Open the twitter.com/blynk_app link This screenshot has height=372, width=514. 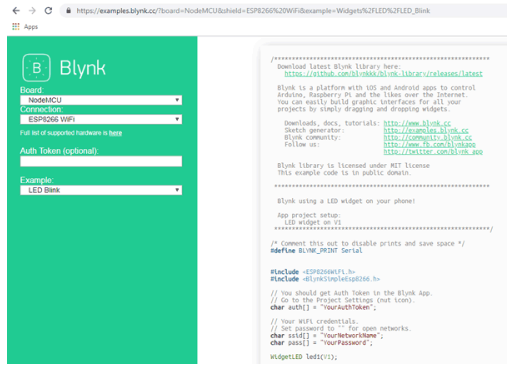click(433, 152)
